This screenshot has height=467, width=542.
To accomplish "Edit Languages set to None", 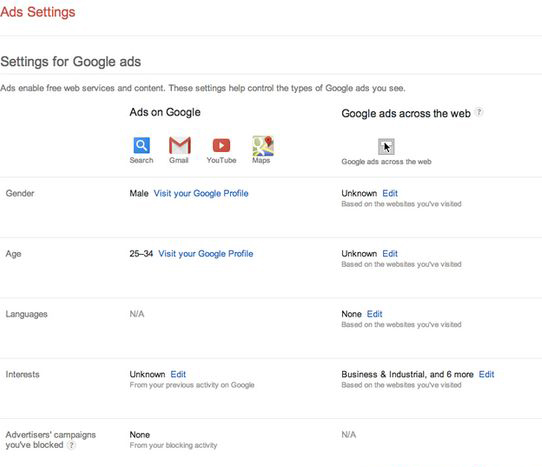I will [374, 314].
